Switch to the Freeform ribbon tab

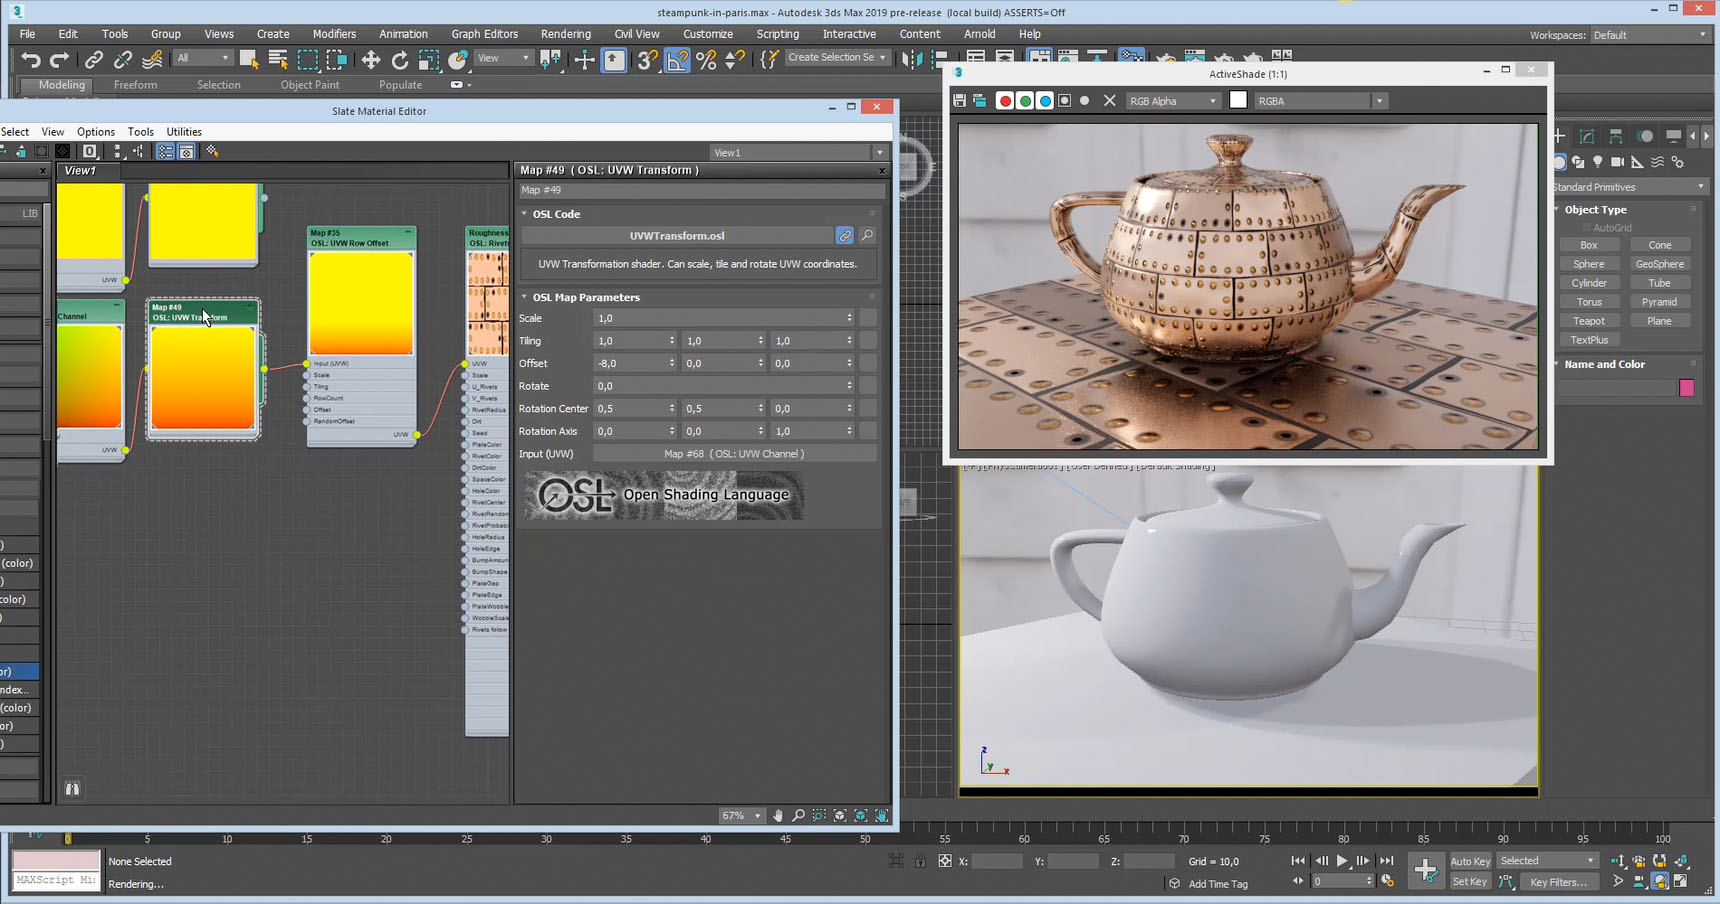point(135,85)
